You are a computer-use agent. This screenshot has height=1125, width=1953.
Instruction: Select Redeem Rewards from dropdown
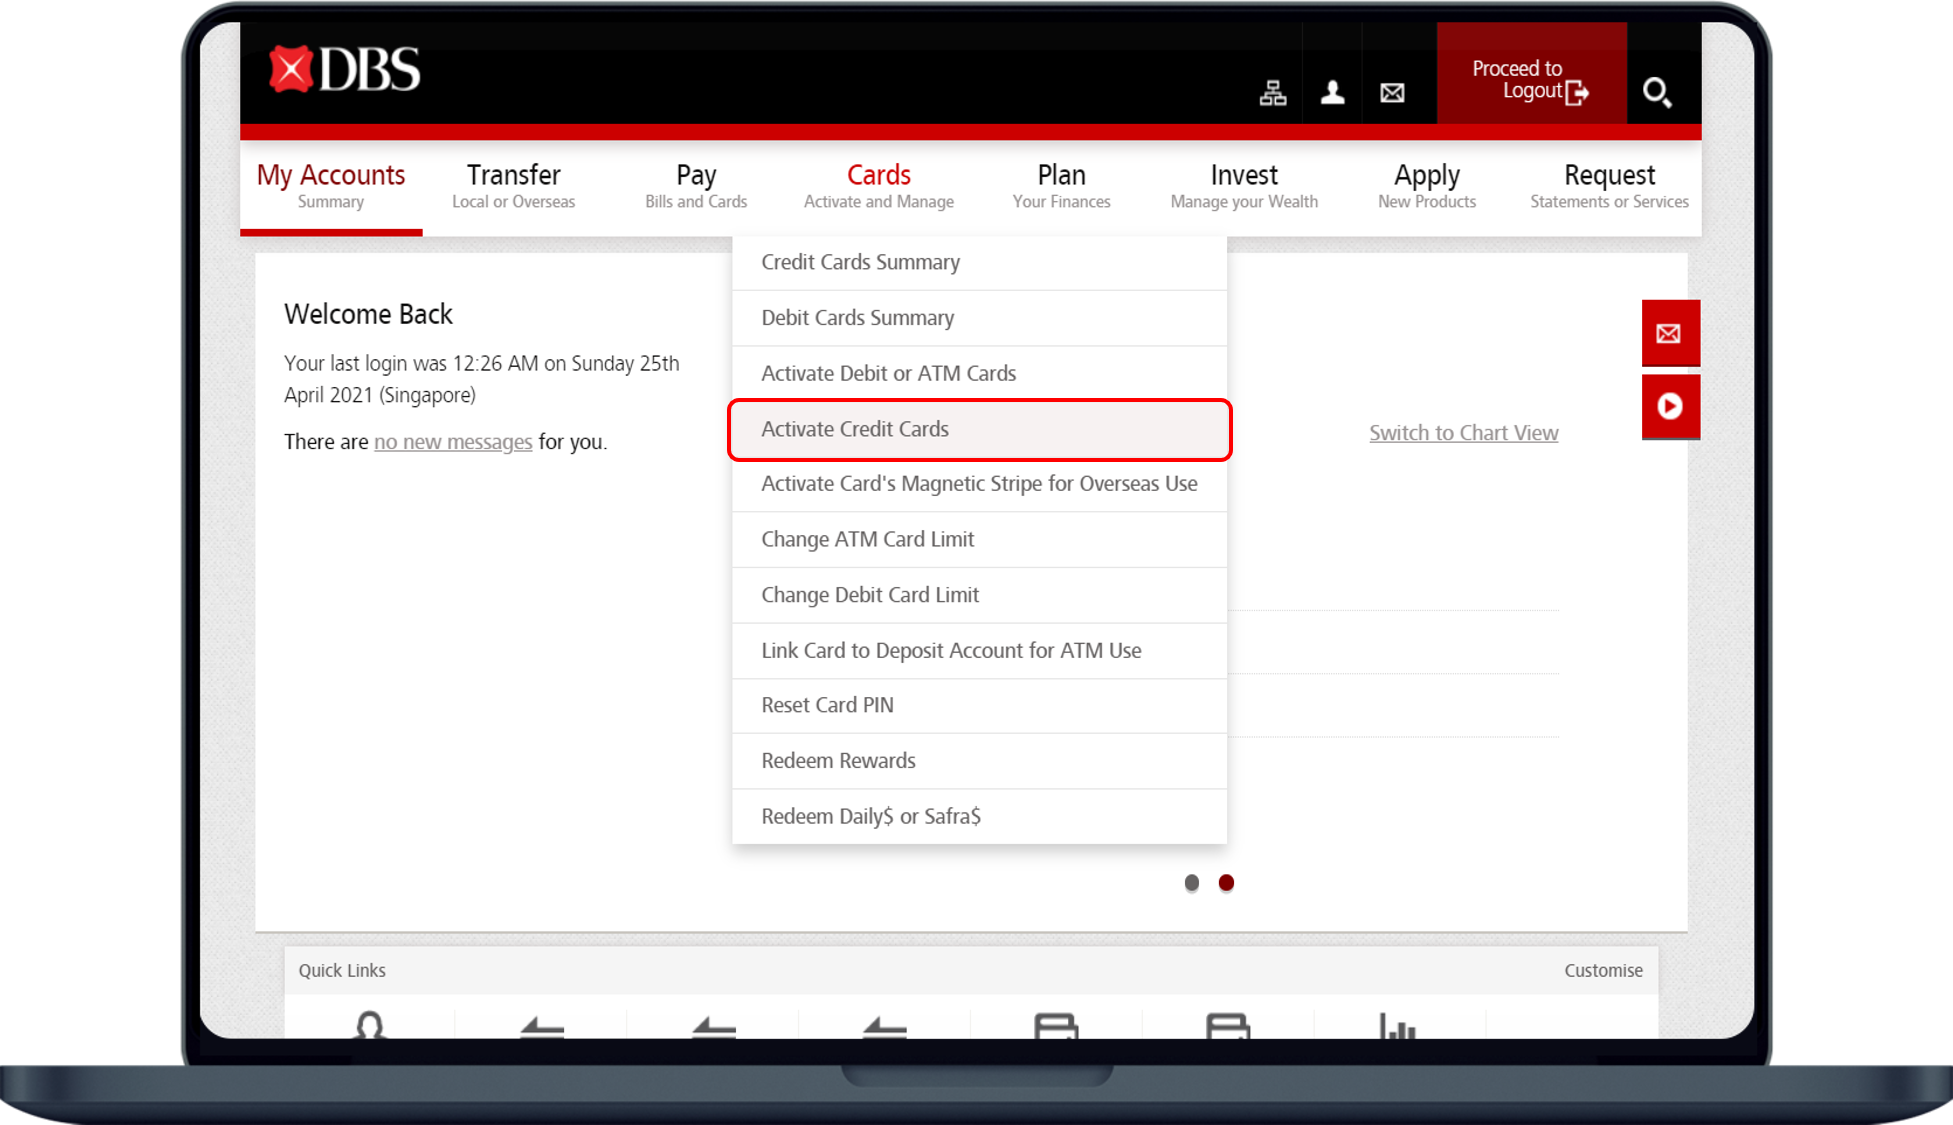(838, 761)
